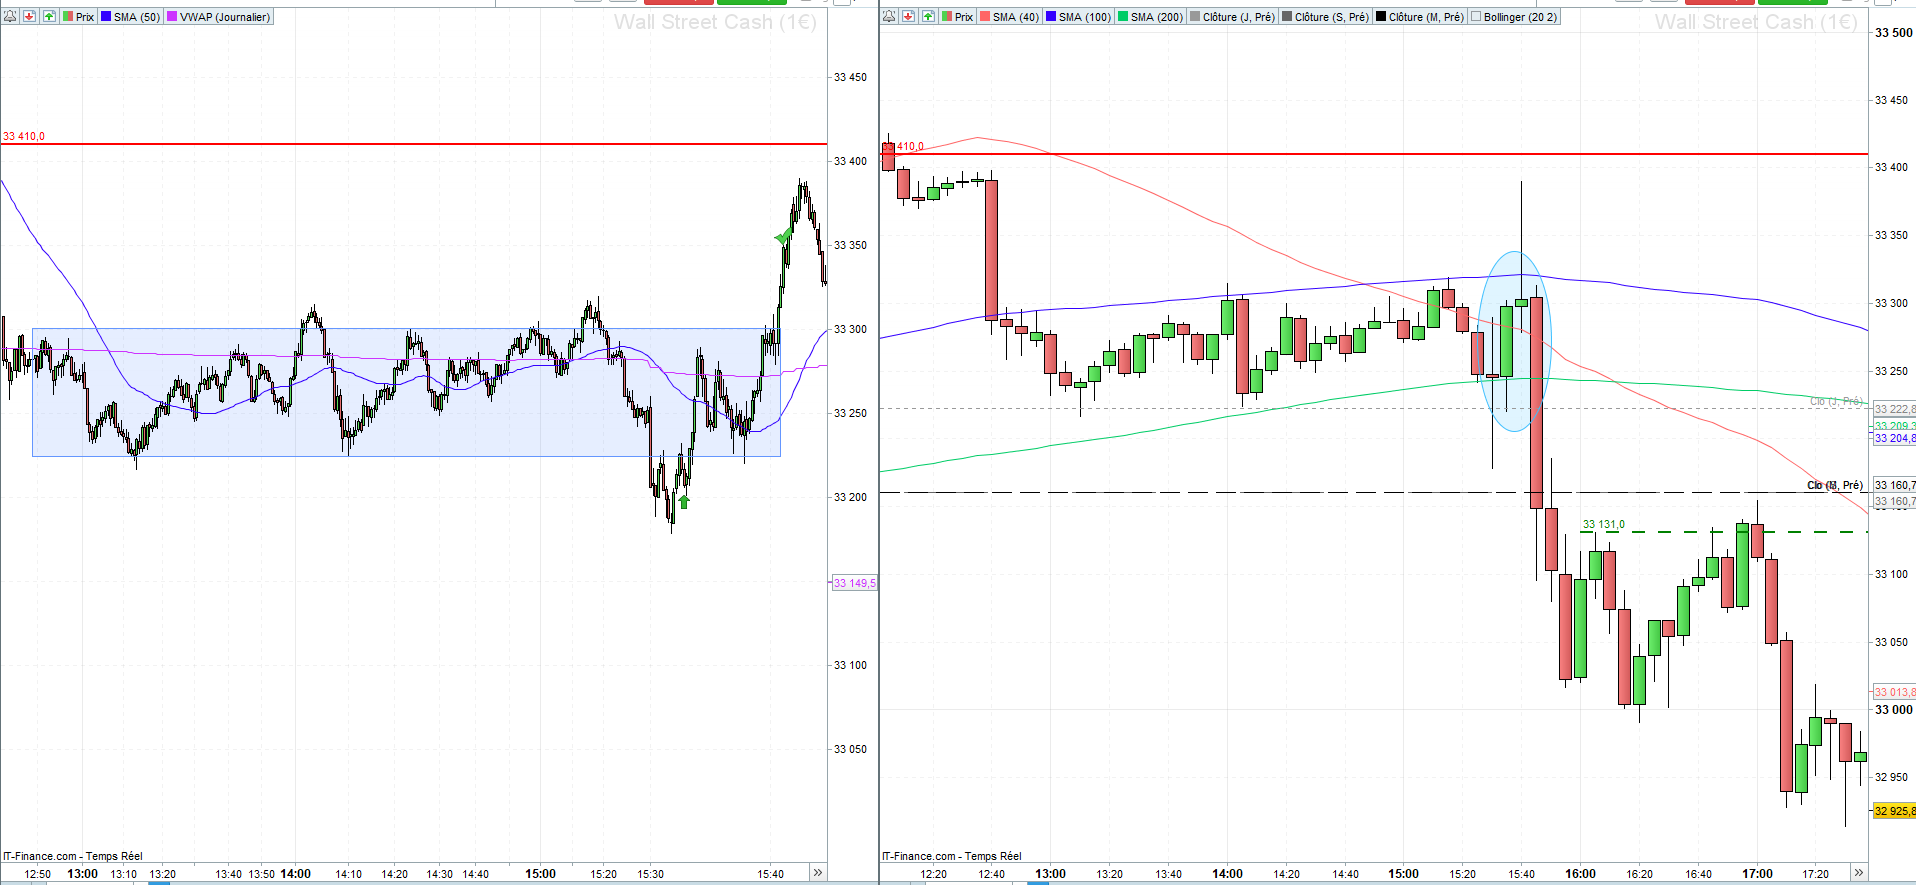This screenshot has height=885, width=1916.
Task: Open the Clôture (S, Pré) indicator settings
Action: tap(1326, 17)
